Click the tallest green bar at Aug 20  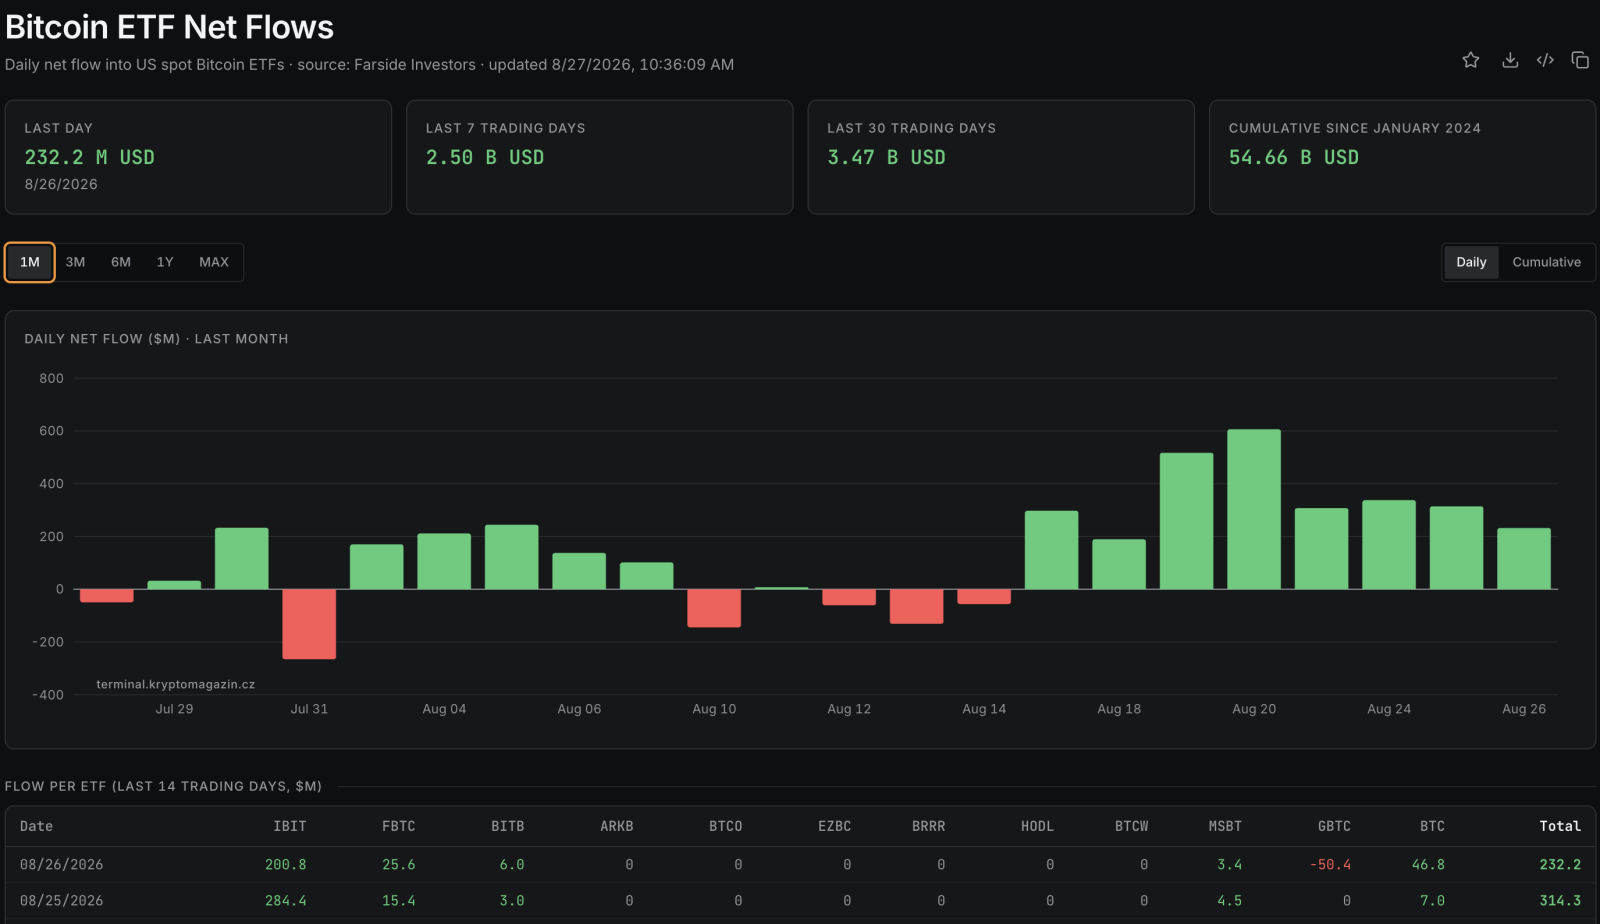coord(1254,509)
